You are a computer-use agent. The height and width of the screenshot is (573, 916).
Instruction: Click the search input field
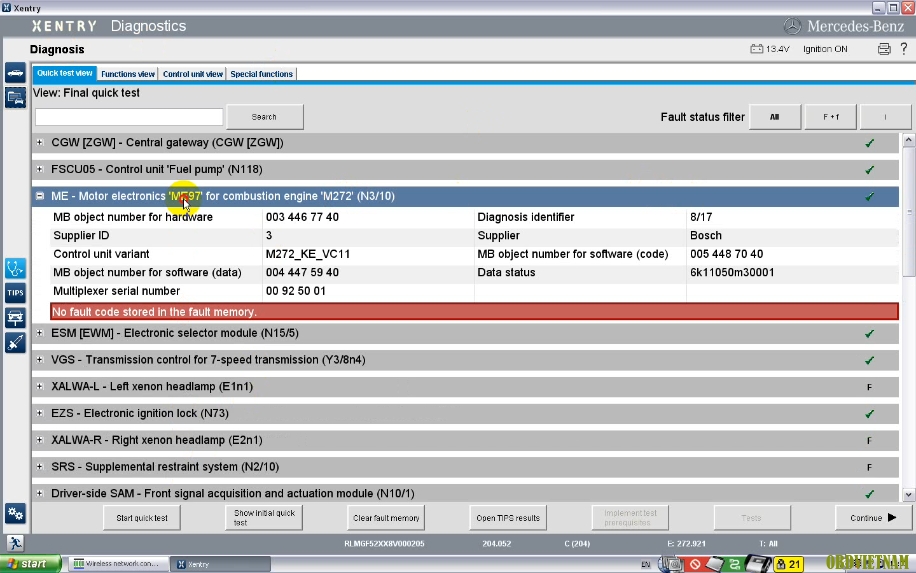pyautogui.click(x=129, y=117)
